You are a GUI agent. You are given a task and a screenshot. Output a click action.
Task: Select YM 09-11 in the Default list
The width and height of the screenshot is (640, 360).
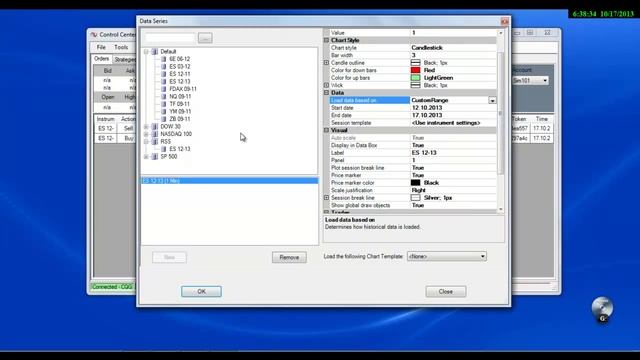click(180, 111)
